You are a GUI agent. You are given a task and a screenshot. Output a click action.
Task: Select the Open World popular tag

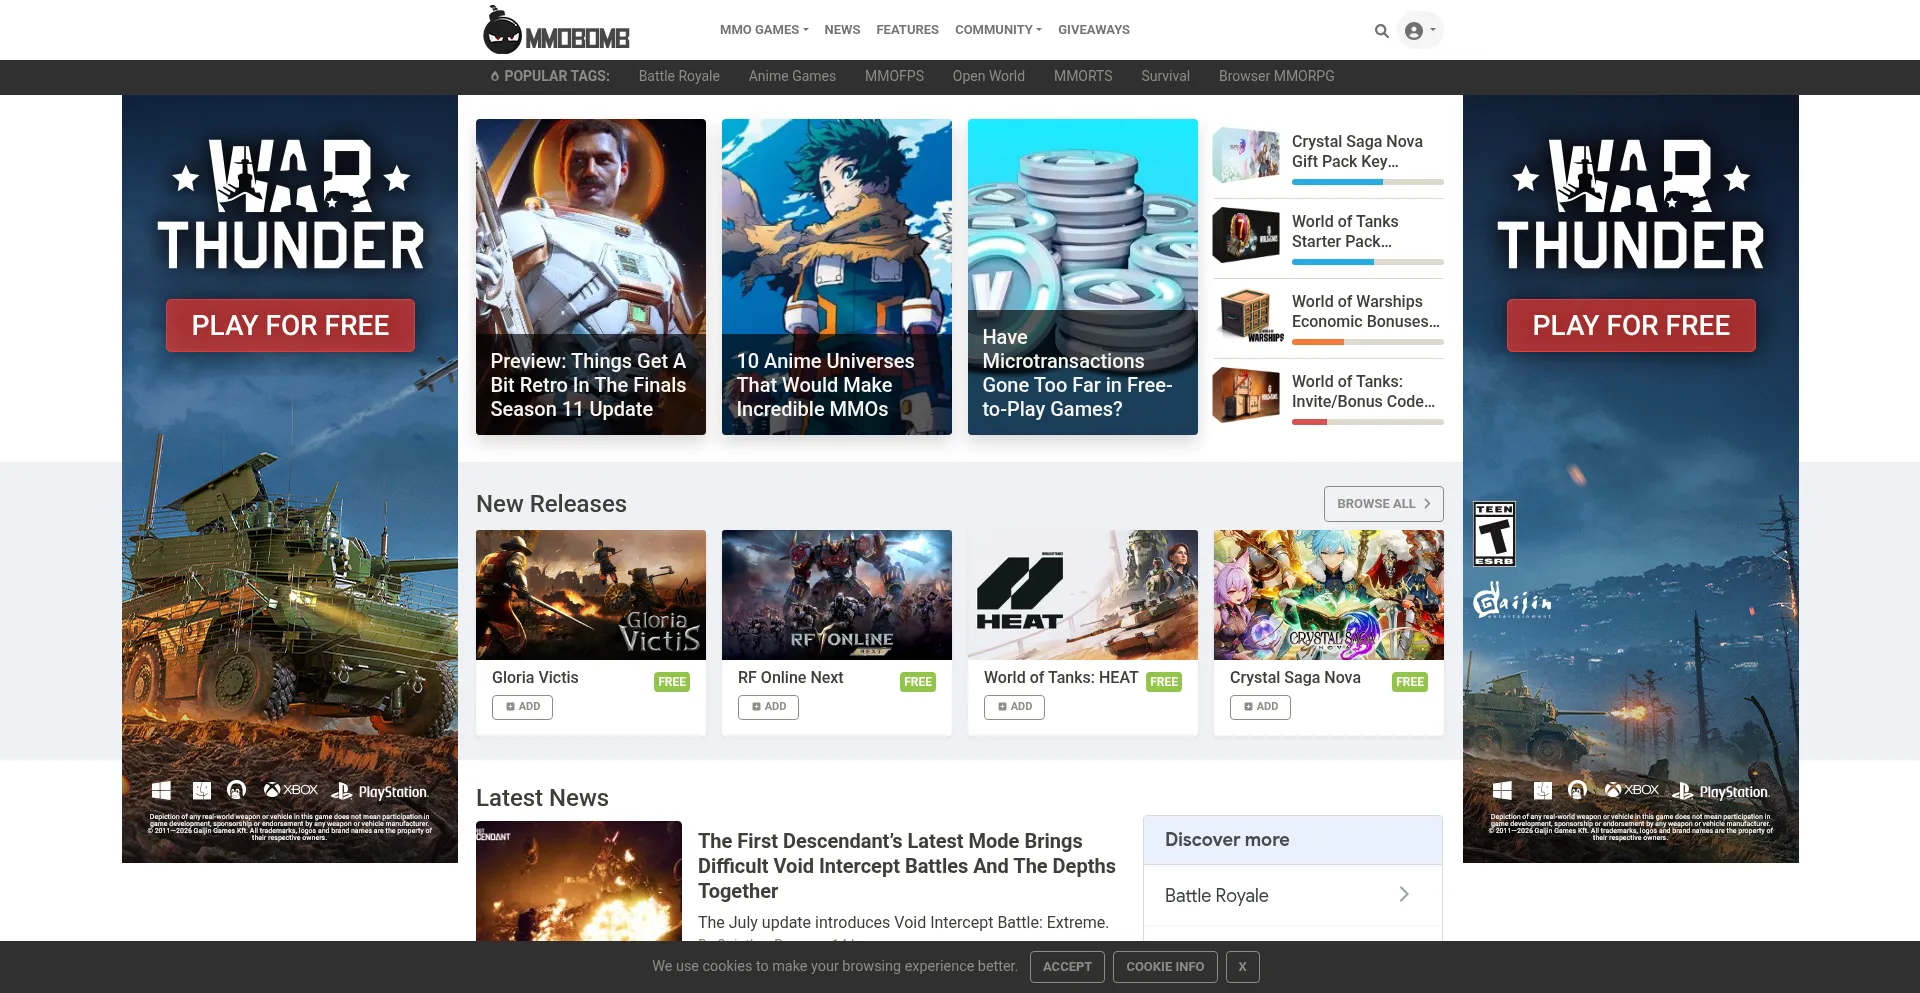point(988,76)
